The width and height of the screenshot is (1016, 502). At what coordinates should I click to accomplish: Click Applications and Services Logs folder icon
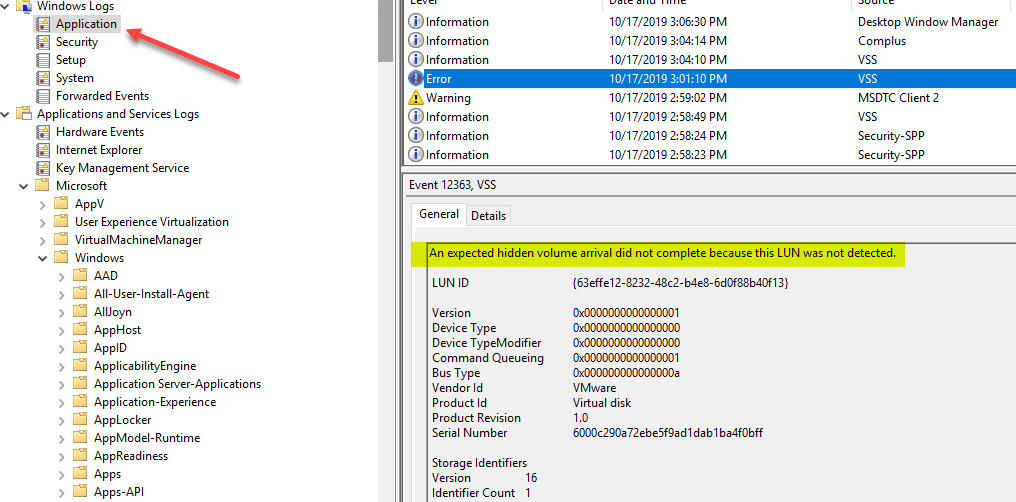pyautogui.click(x=24, y=114)
